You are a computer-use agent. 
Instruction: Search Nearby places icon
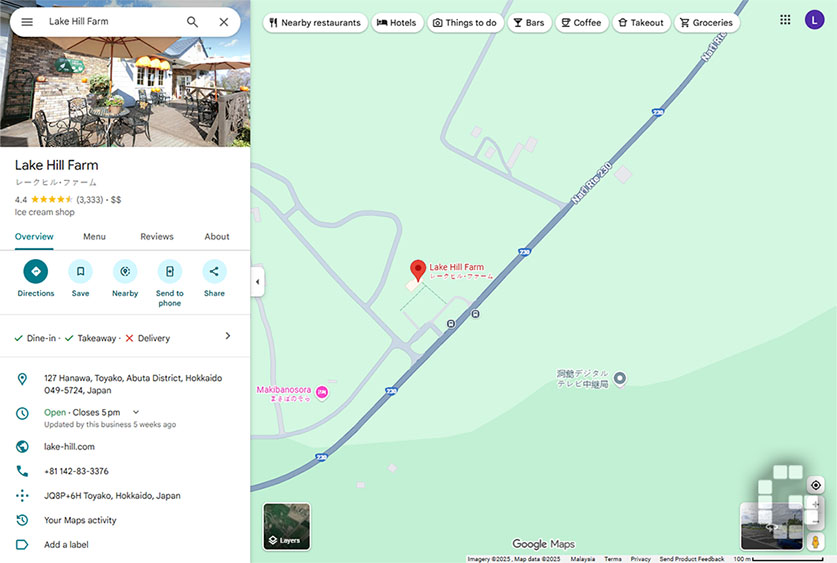(125, 272)
